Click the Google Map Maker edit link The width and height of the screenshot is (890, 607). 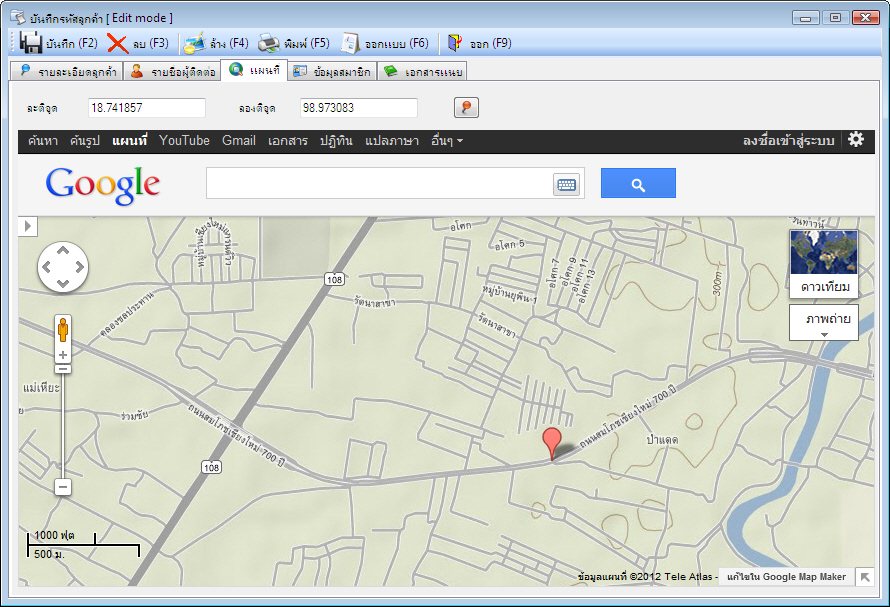786,577
